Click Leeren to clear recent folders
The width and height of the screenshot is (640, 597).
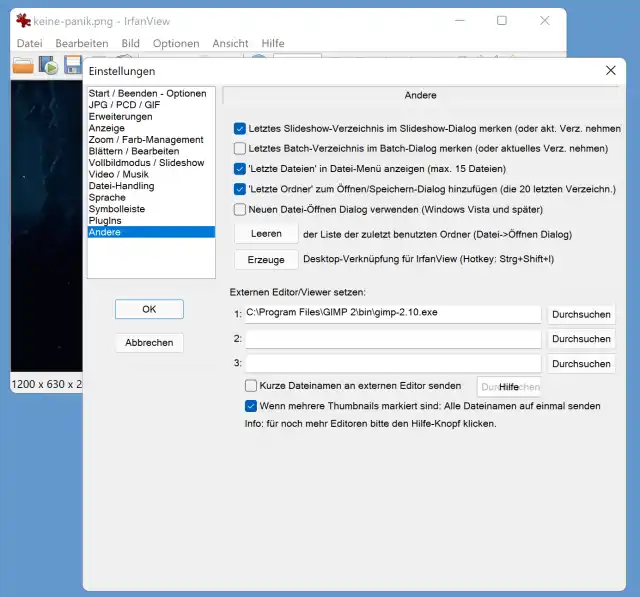tap(266, 234)
